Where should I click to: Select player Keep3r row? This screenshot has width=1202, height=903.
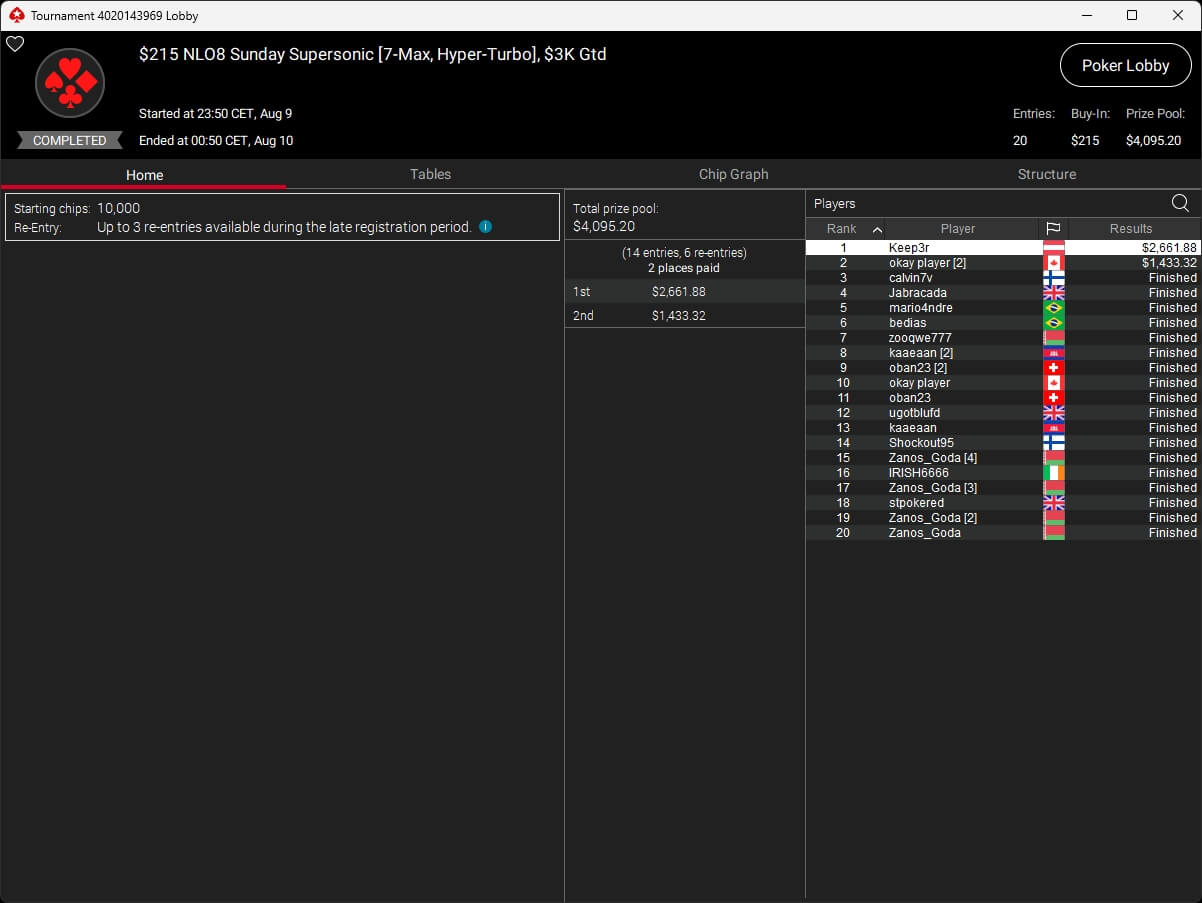point(1002,248)
